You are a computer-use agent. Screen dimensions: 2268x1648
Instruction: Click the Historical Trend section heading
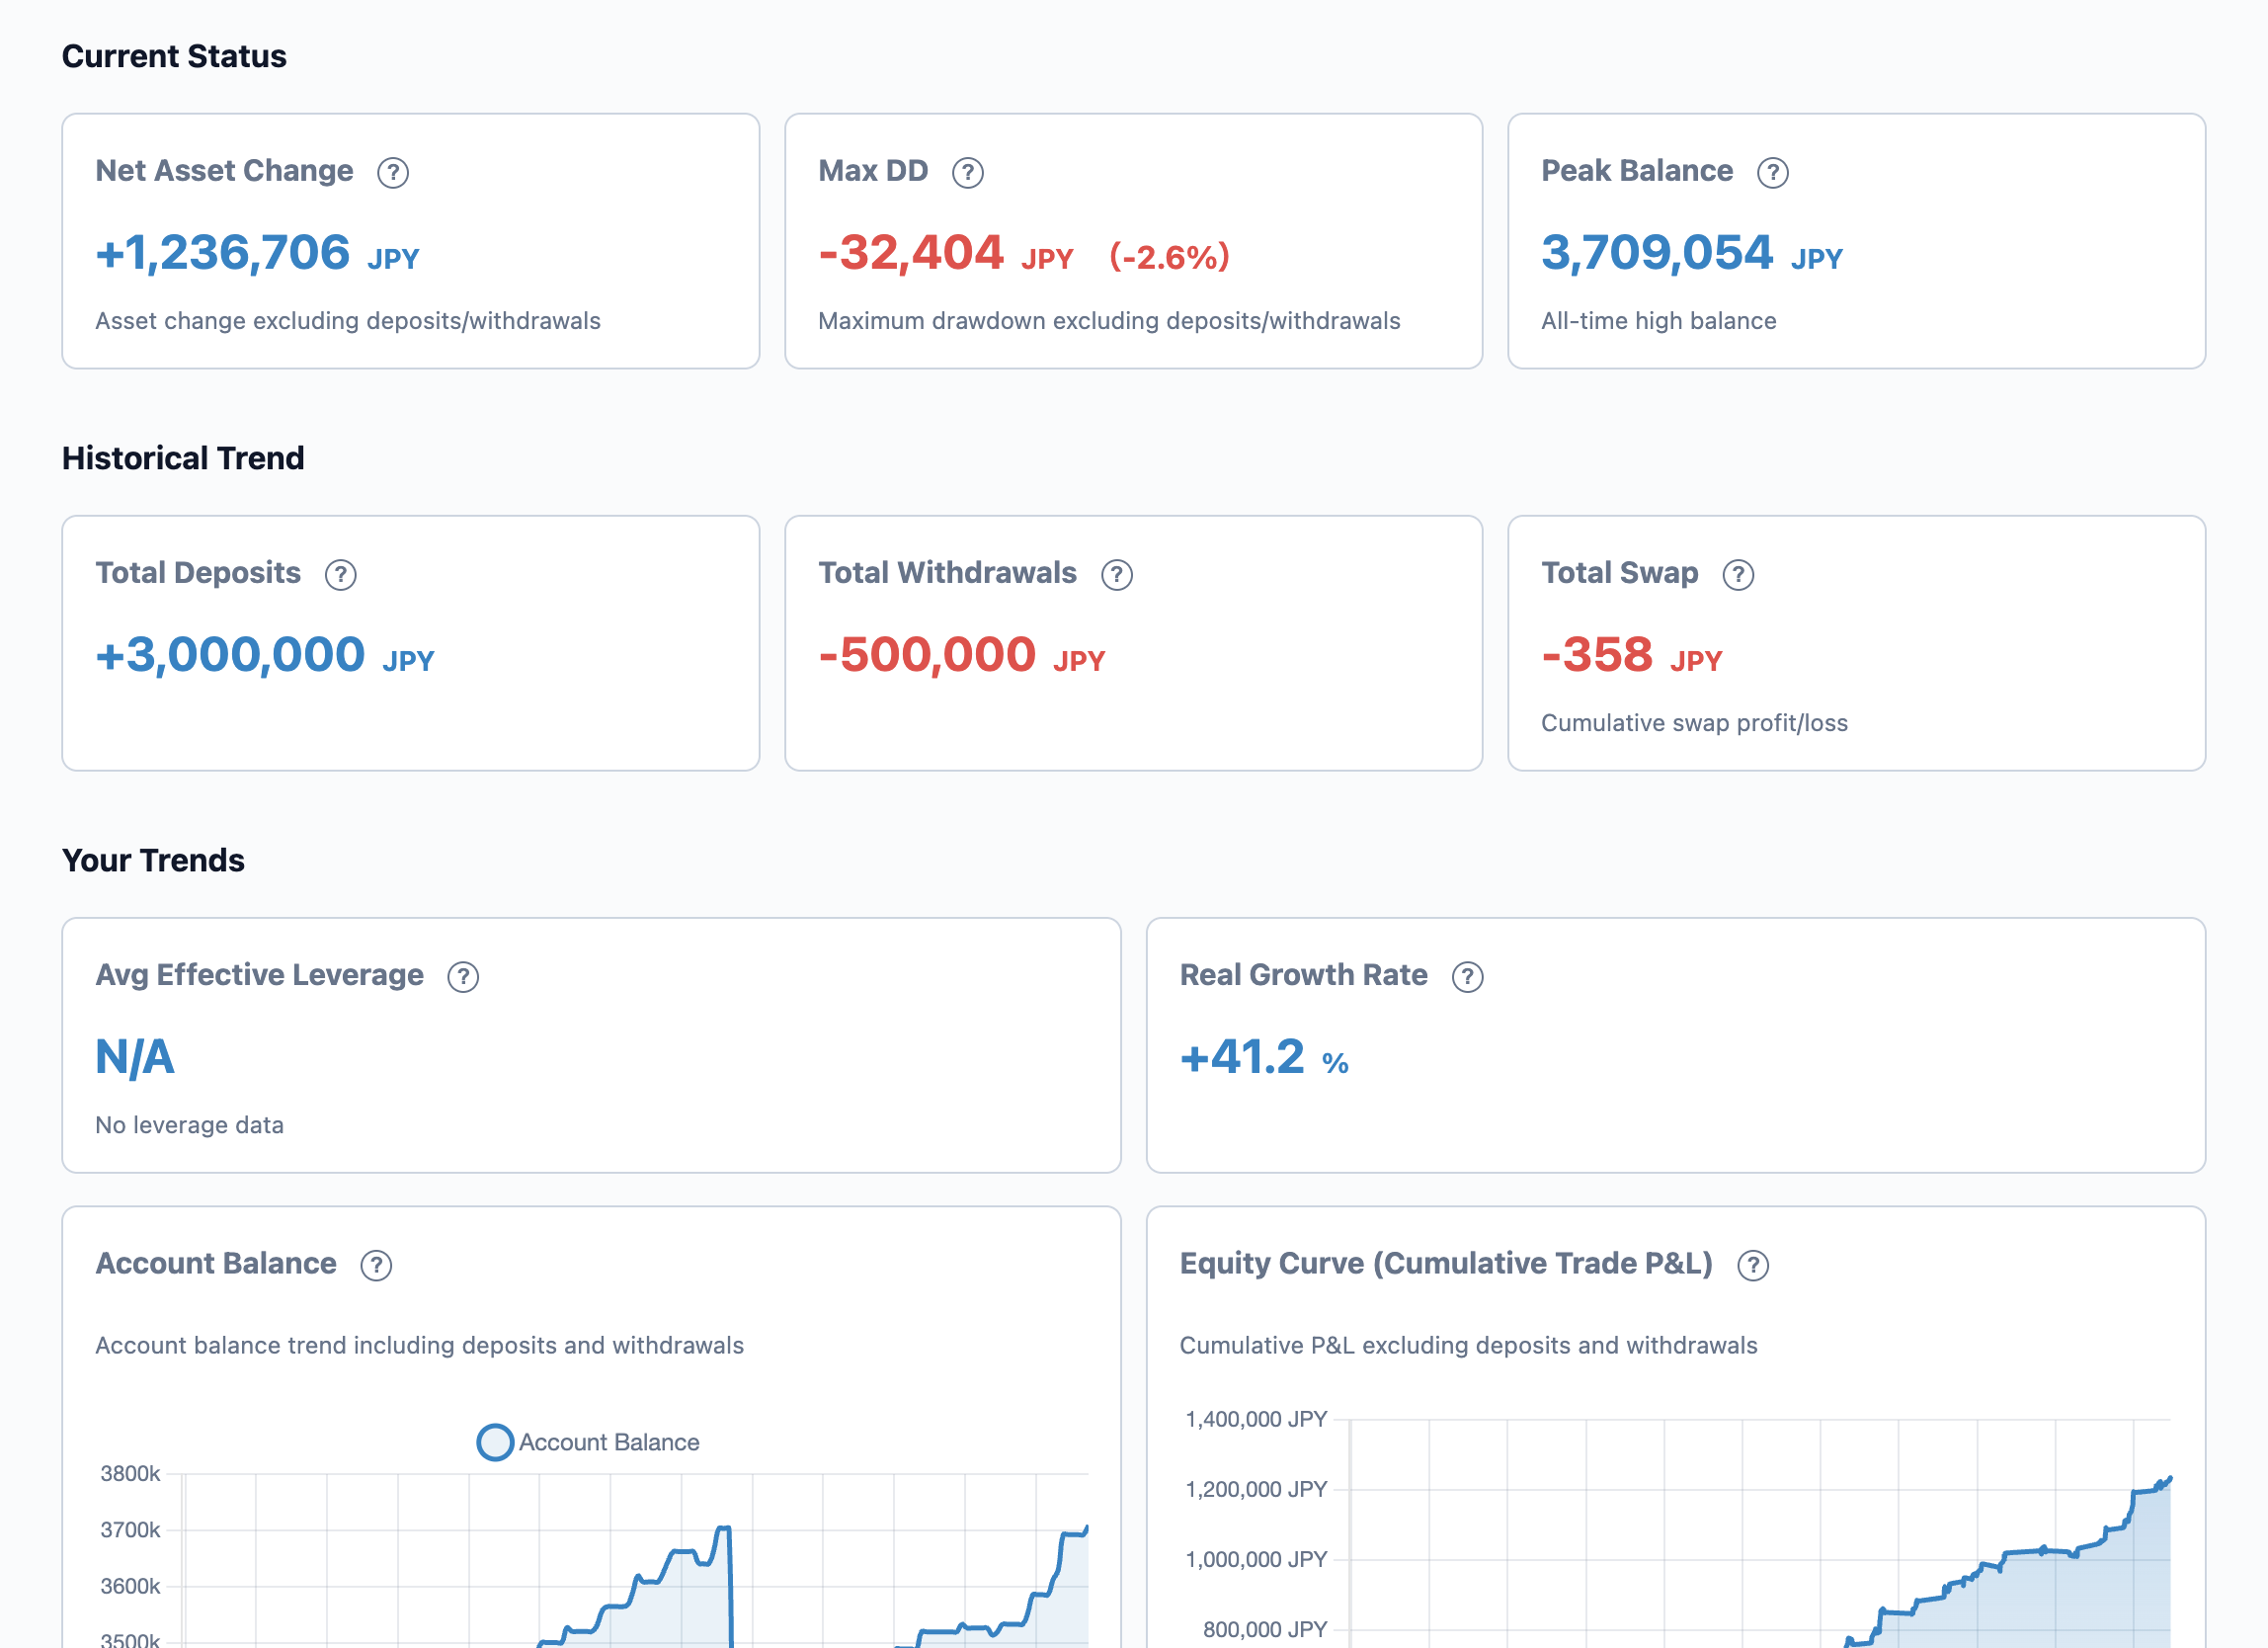pos(183,458)
